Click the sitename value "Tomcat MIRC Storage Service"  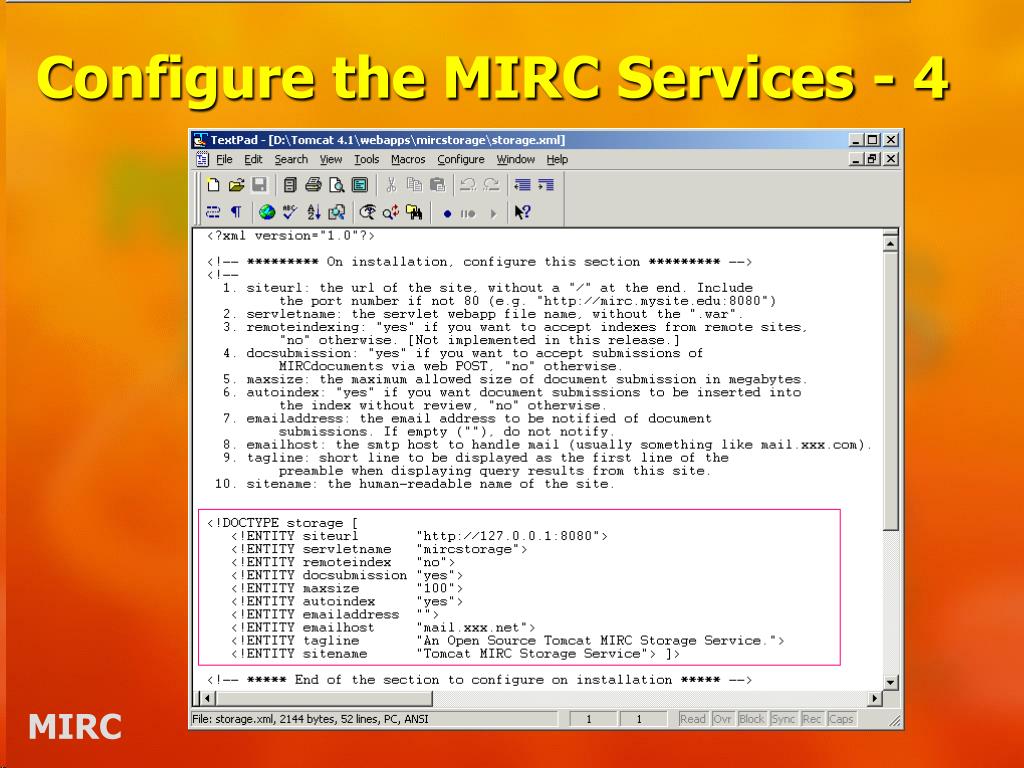[x=532, y=654]
